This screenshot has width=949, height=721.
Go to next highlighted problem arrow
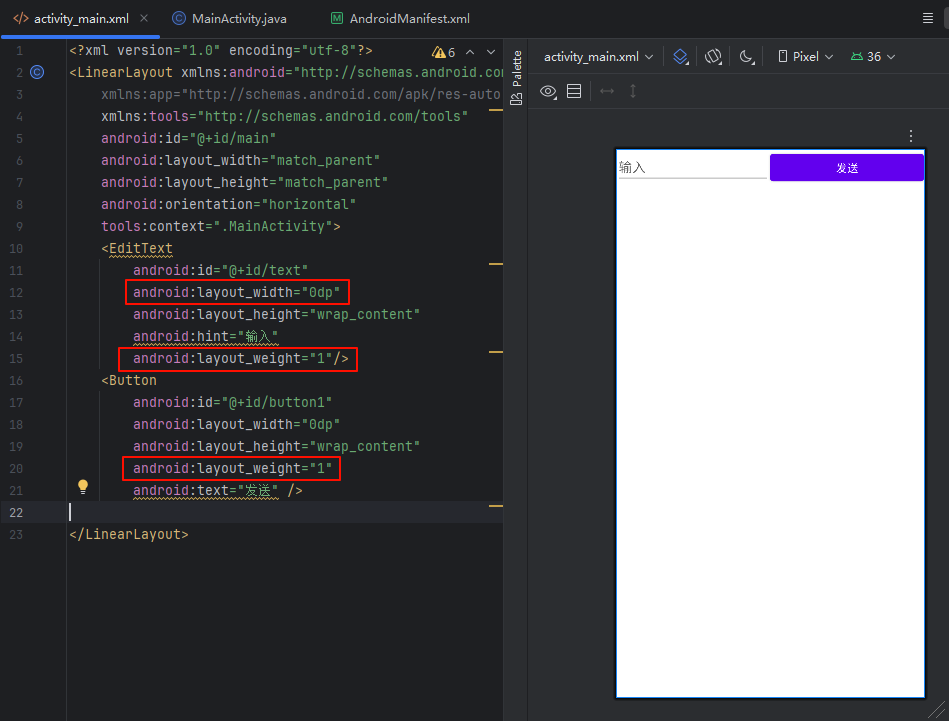click(491, 53)
